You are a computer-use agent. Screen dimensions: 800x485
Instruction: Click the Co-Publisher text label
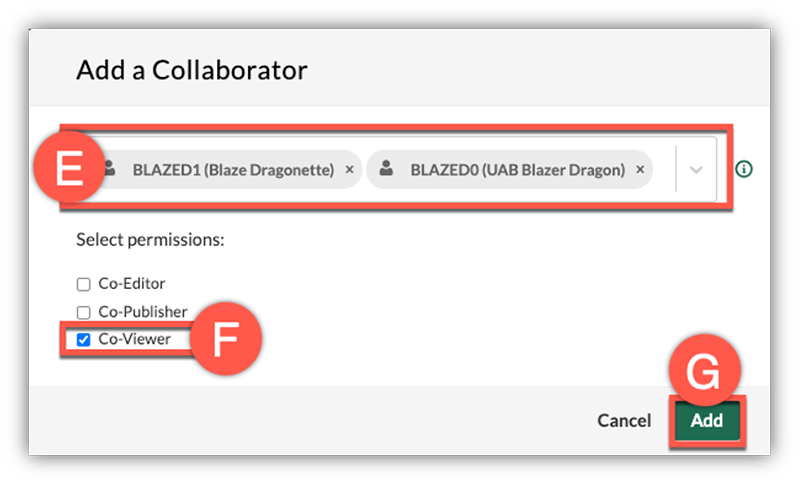pos(143,312)
